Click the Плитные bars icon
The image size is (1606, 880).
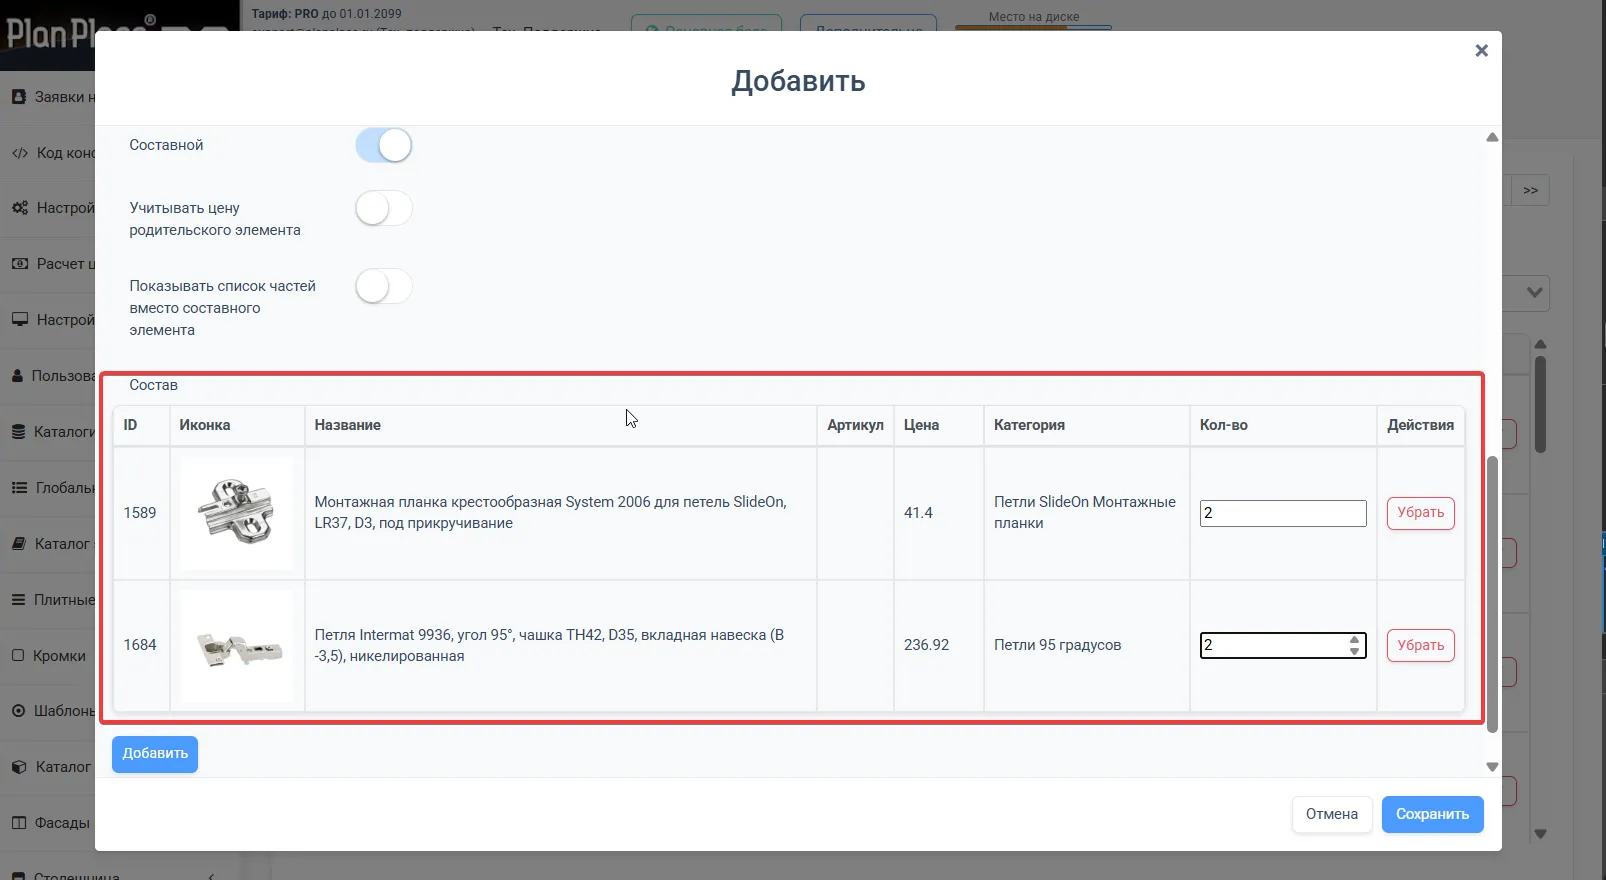19,600
